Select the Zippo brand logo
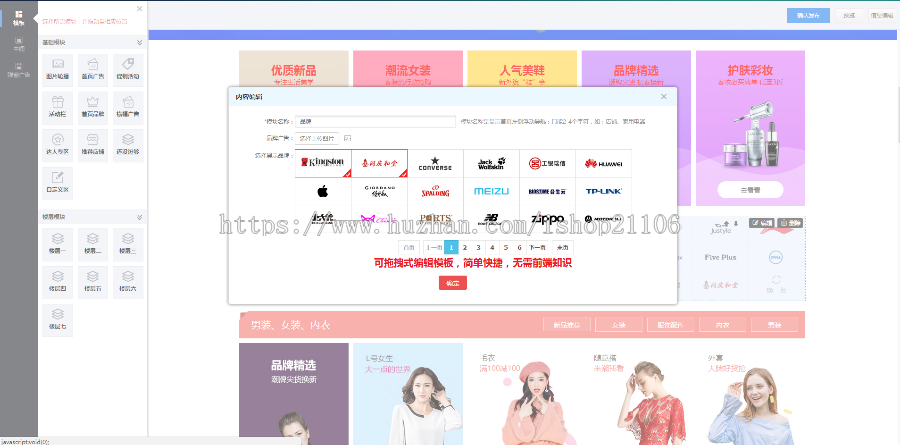Screen dimensions: 900x445 [548, 219]
